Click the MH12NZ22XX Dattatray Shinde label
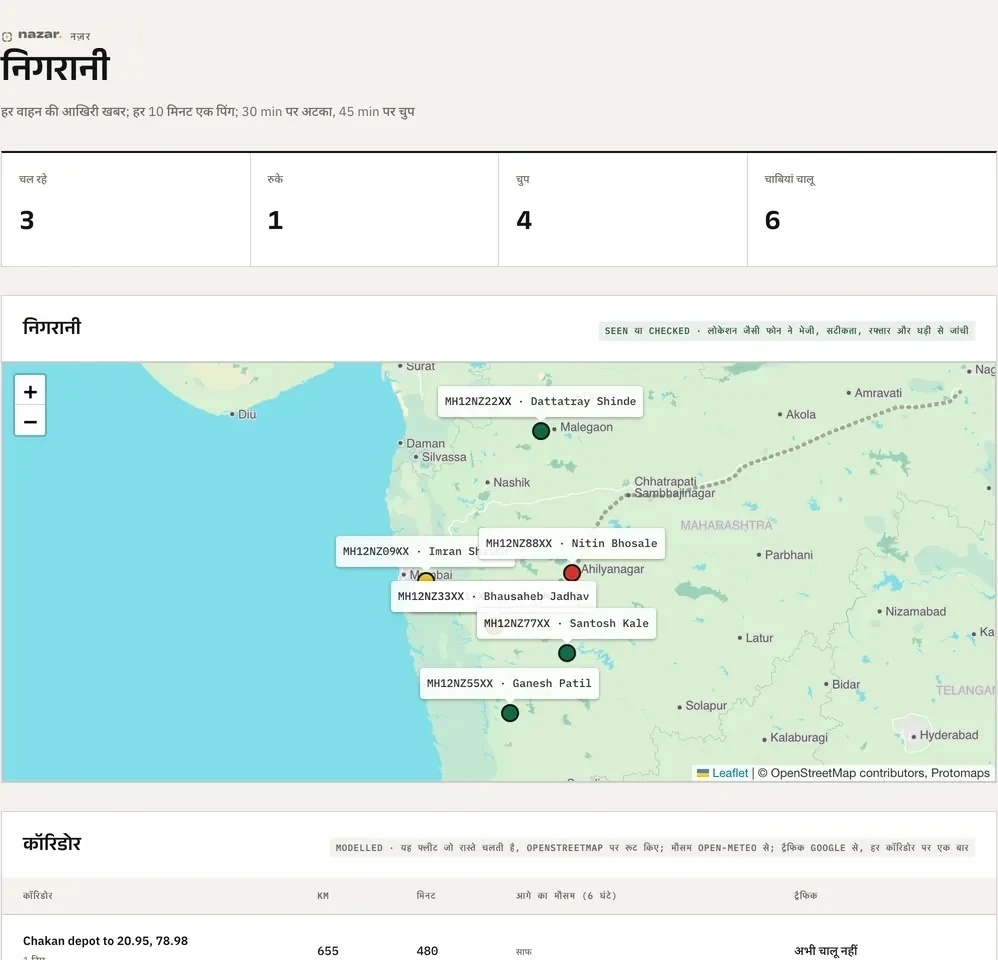 click(540, 401)
